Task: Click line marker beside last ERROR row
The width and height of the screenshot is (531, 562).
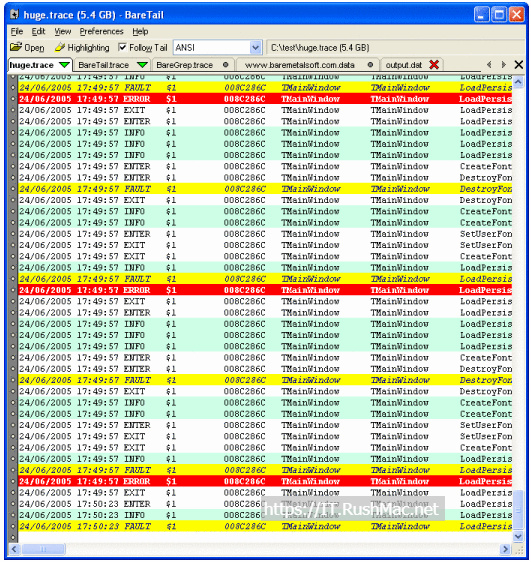Action: 13,481
